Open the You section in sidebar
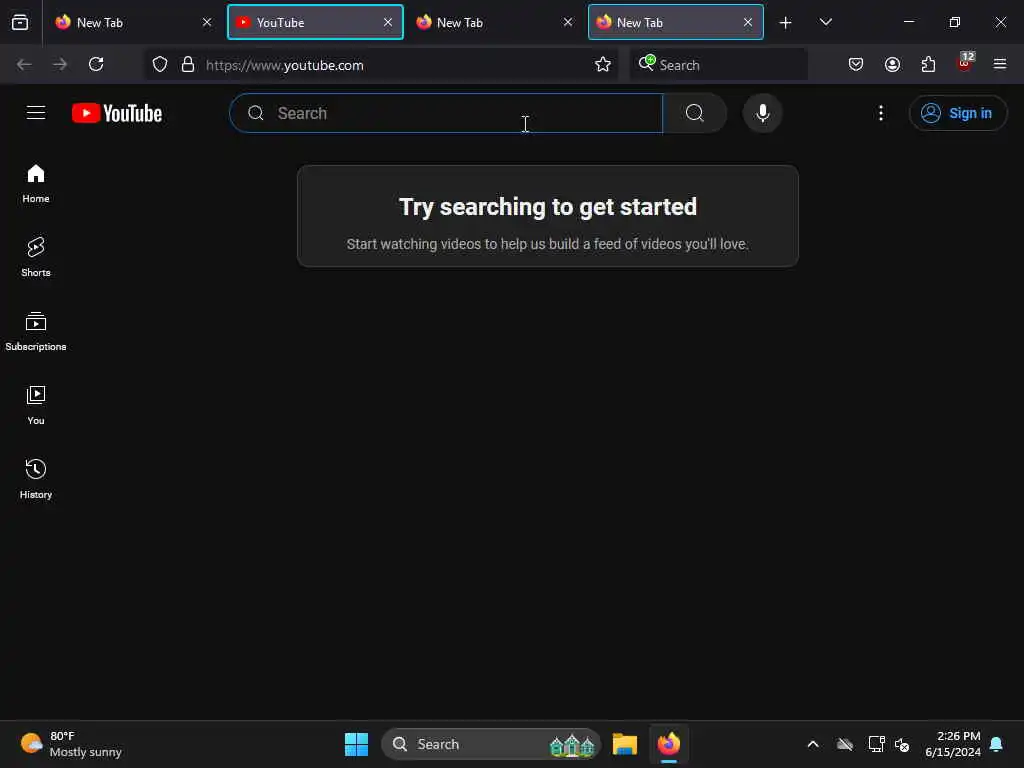The width and height of the screenshot is (1024, 768). click(x=36, y=406)
